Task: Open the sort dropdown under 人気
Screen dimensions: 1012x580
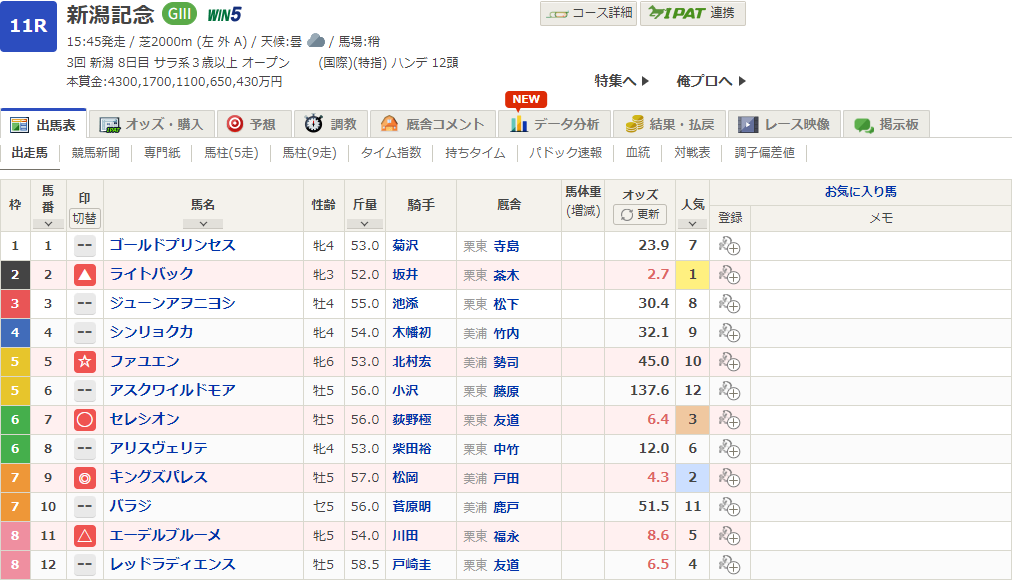Action: click(692, 224)
